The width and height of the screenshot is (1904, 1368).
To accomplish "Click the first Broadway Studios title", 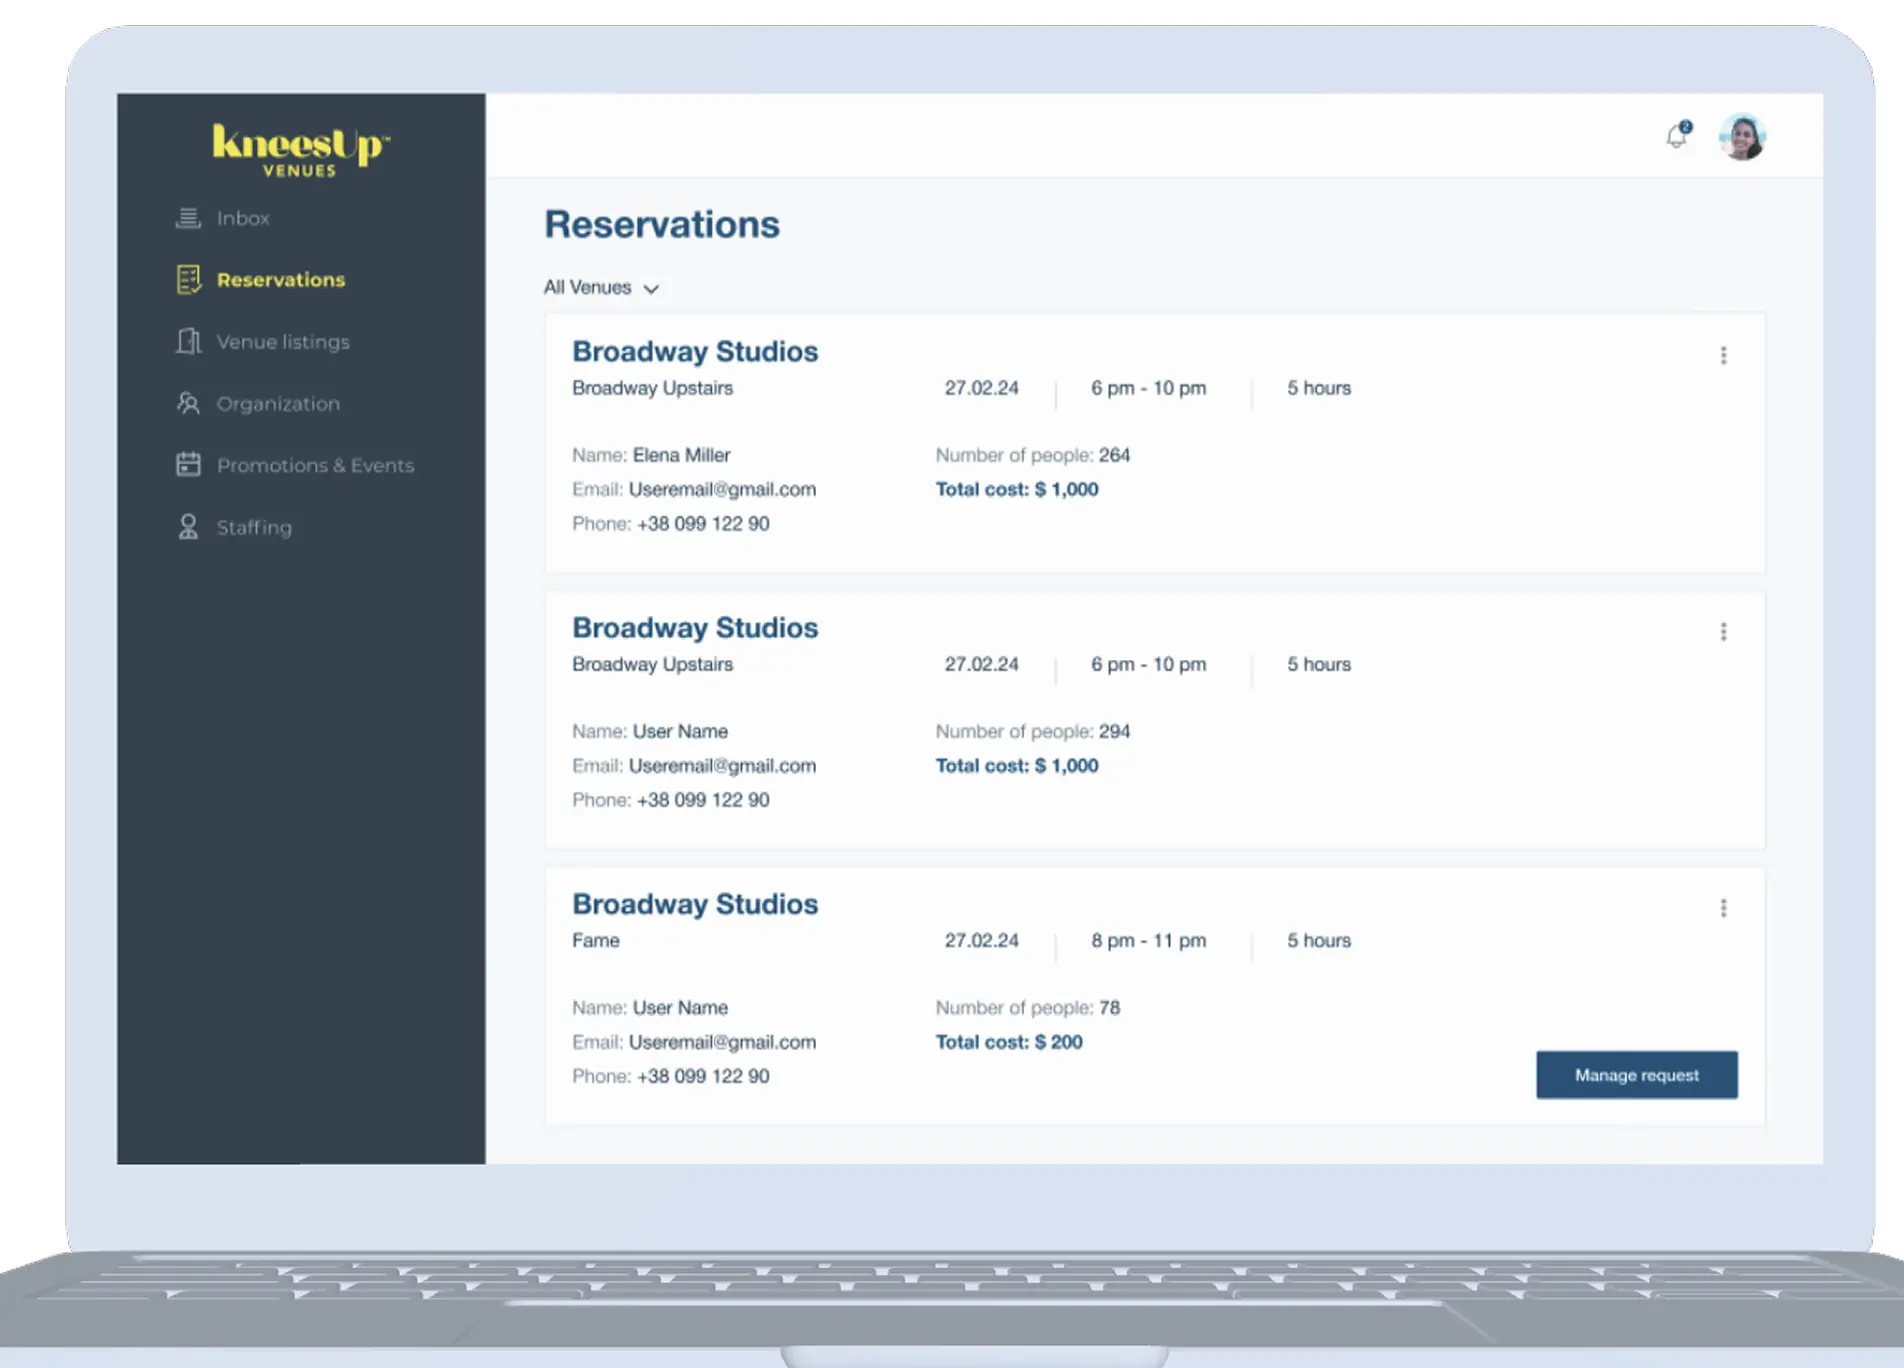I will [x=695, y=352].
